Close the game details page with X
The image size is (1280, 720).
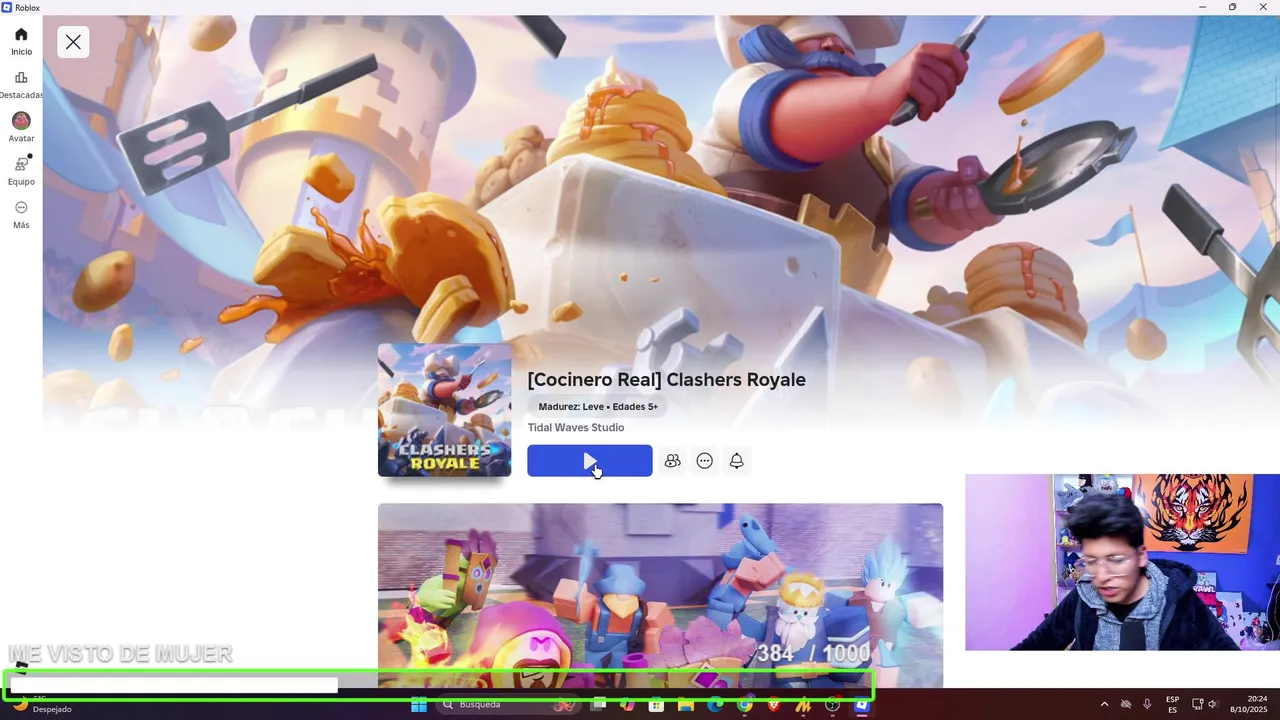coord(73,42)
